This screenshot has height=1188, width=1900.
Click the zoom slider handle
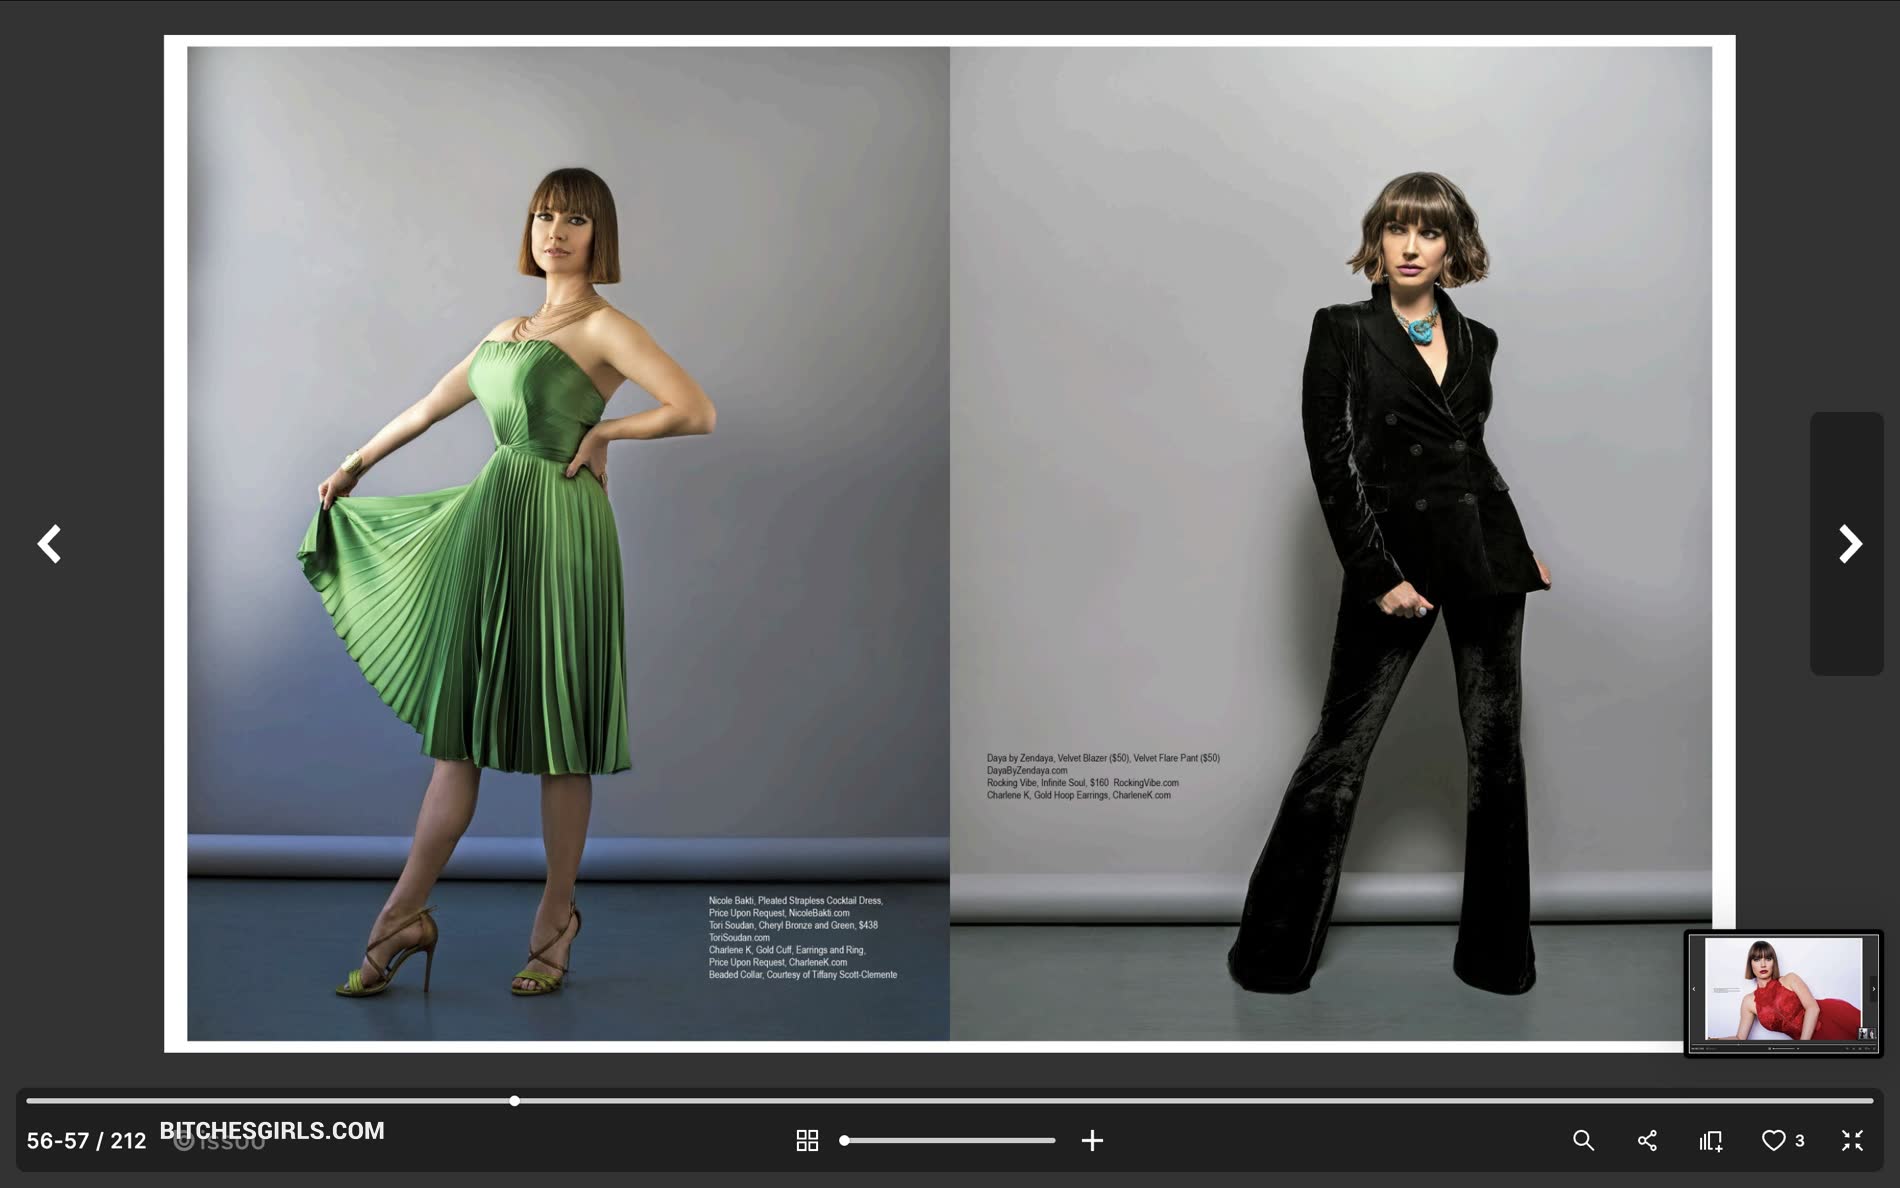[x=845, y=1140]
